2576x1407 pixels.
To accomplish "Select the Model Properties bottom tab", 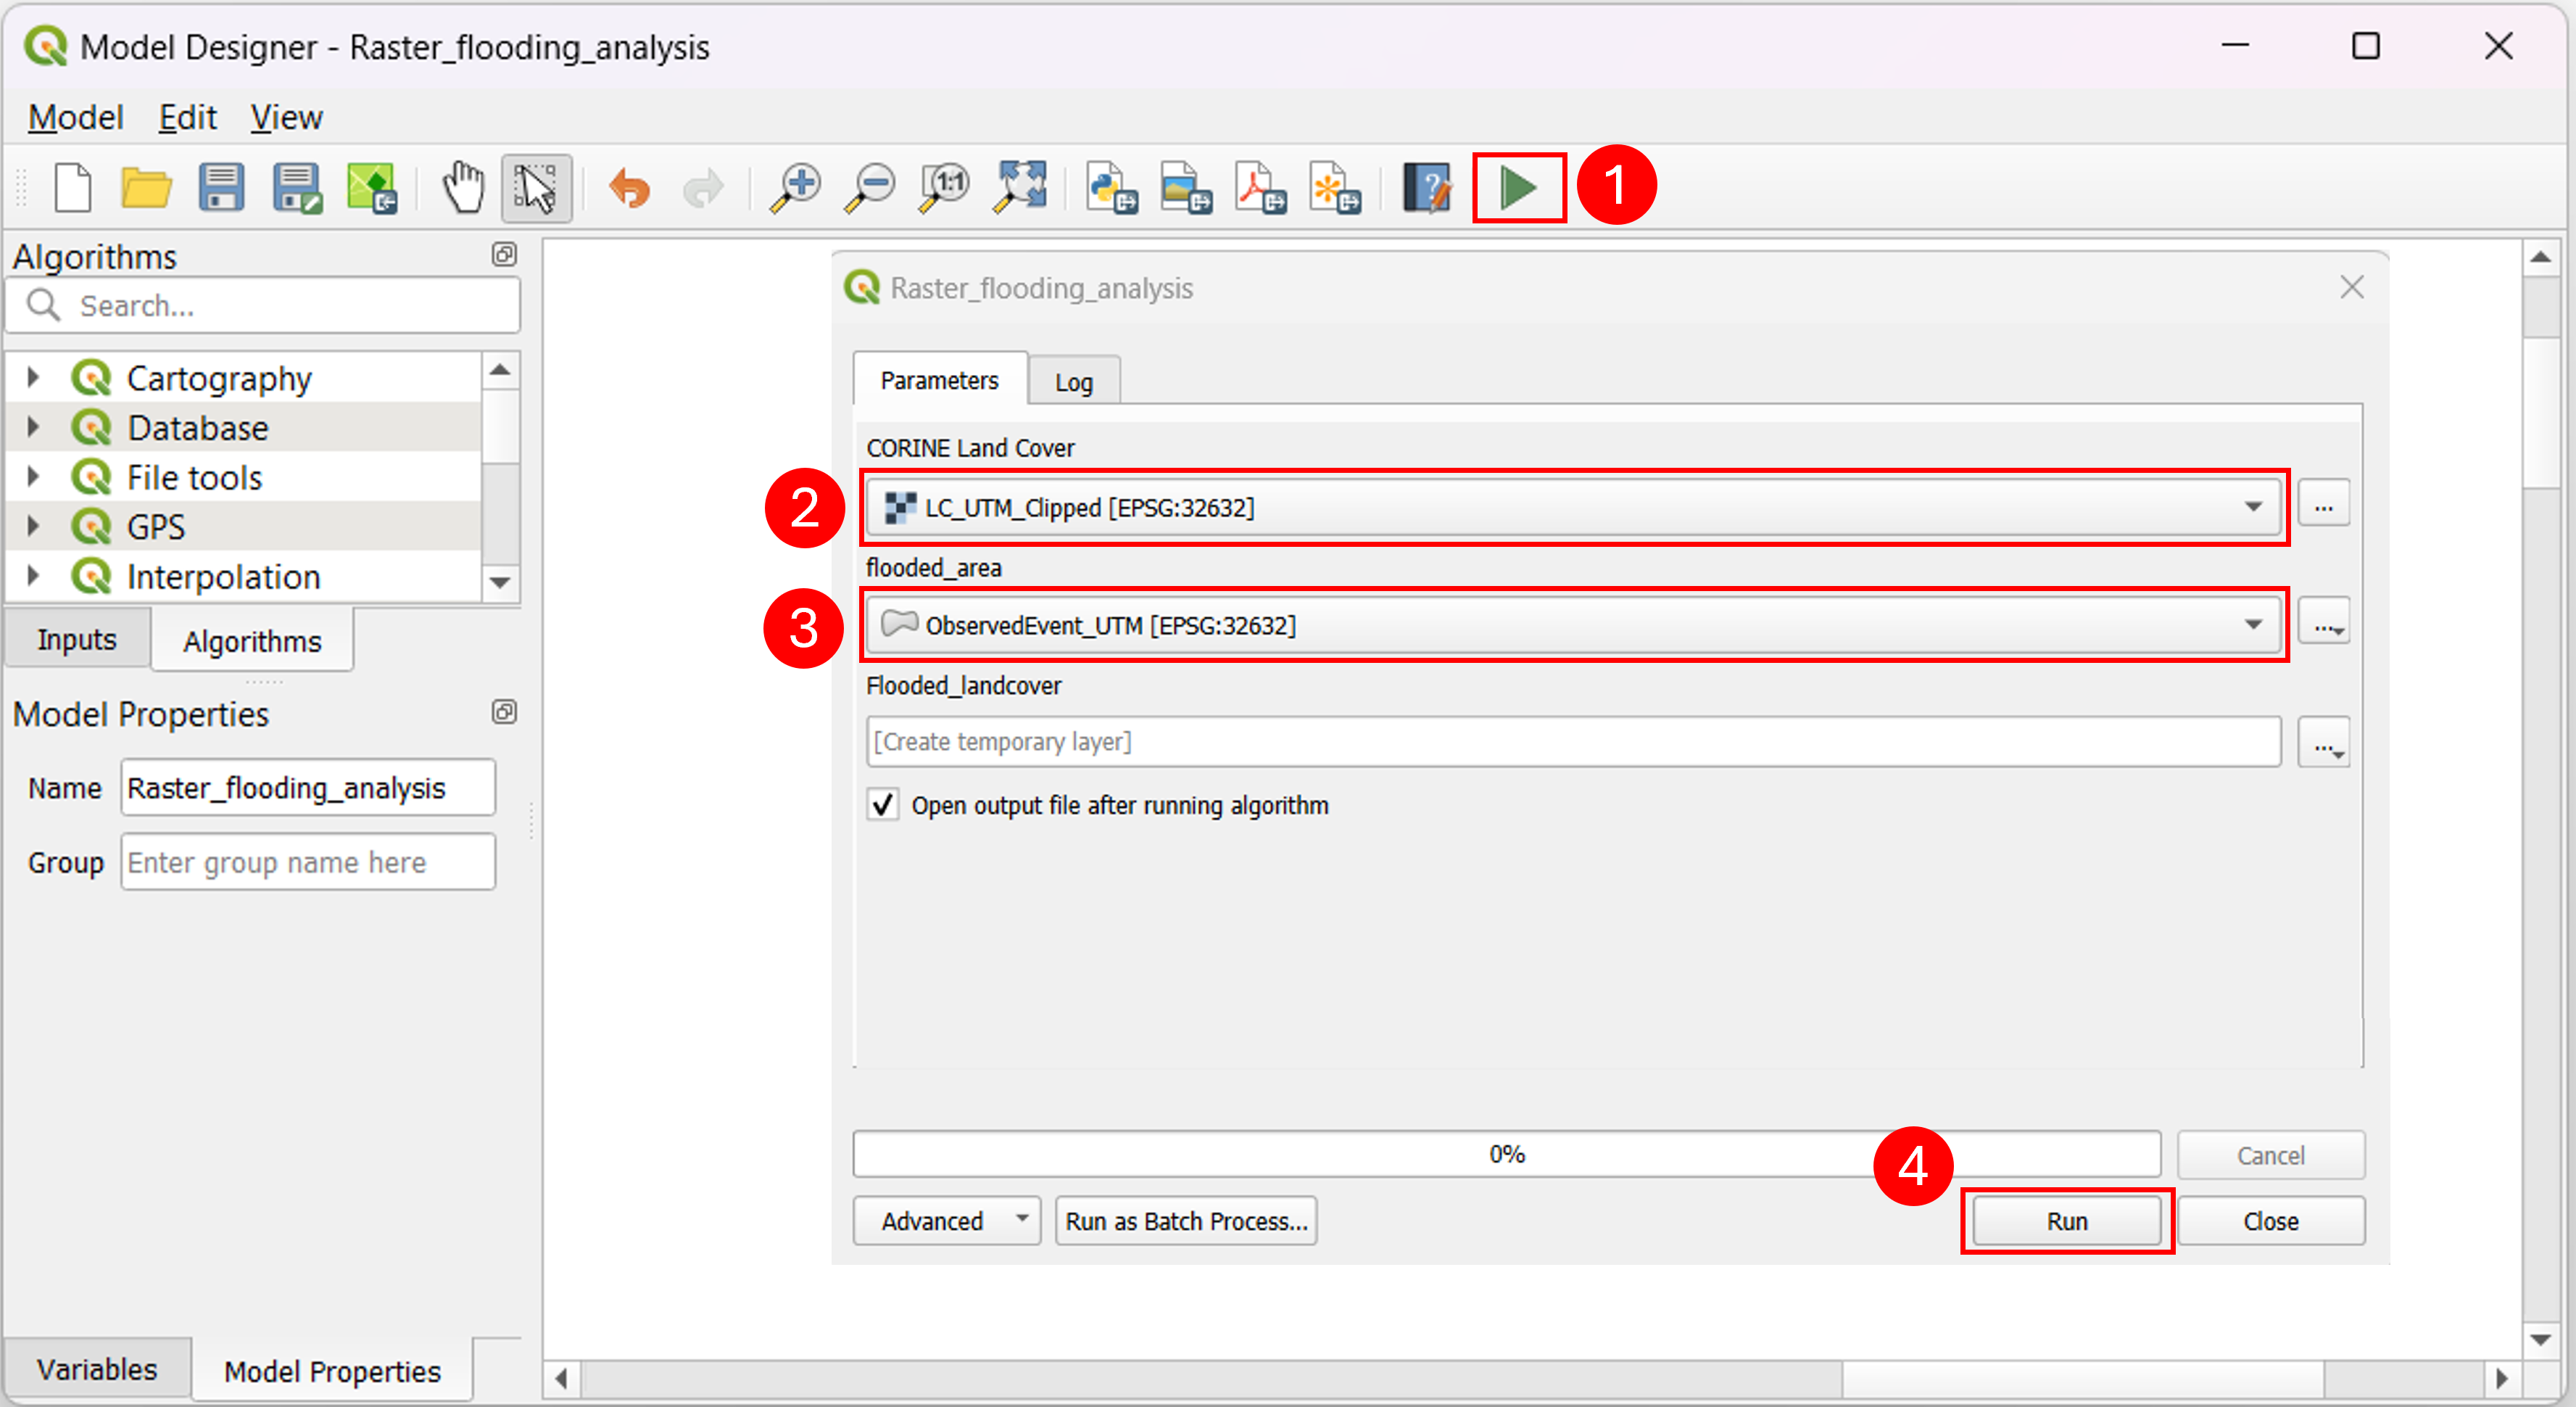I will pyautogui.click(x=332, y=1371).
